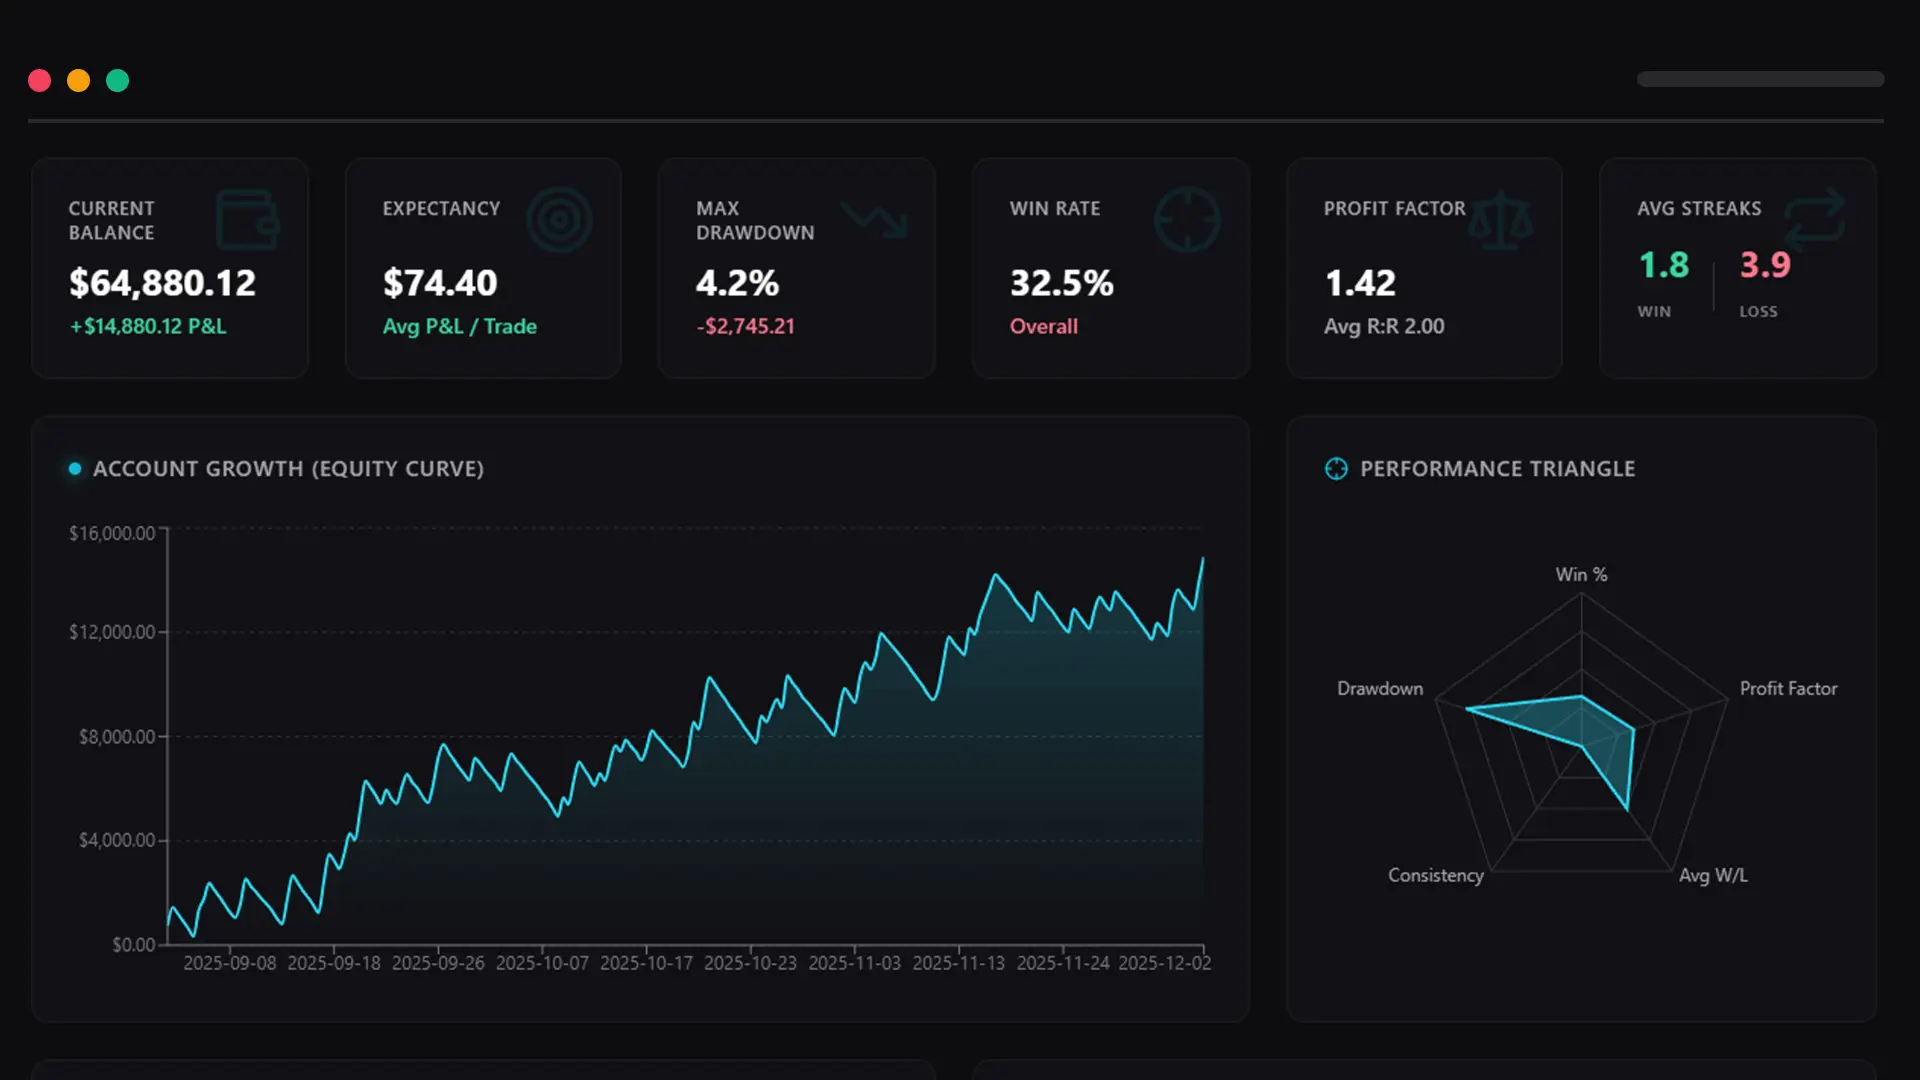Toggle the equity curve series via its legend marker
1920x1080 pixels.
(75, 467)
